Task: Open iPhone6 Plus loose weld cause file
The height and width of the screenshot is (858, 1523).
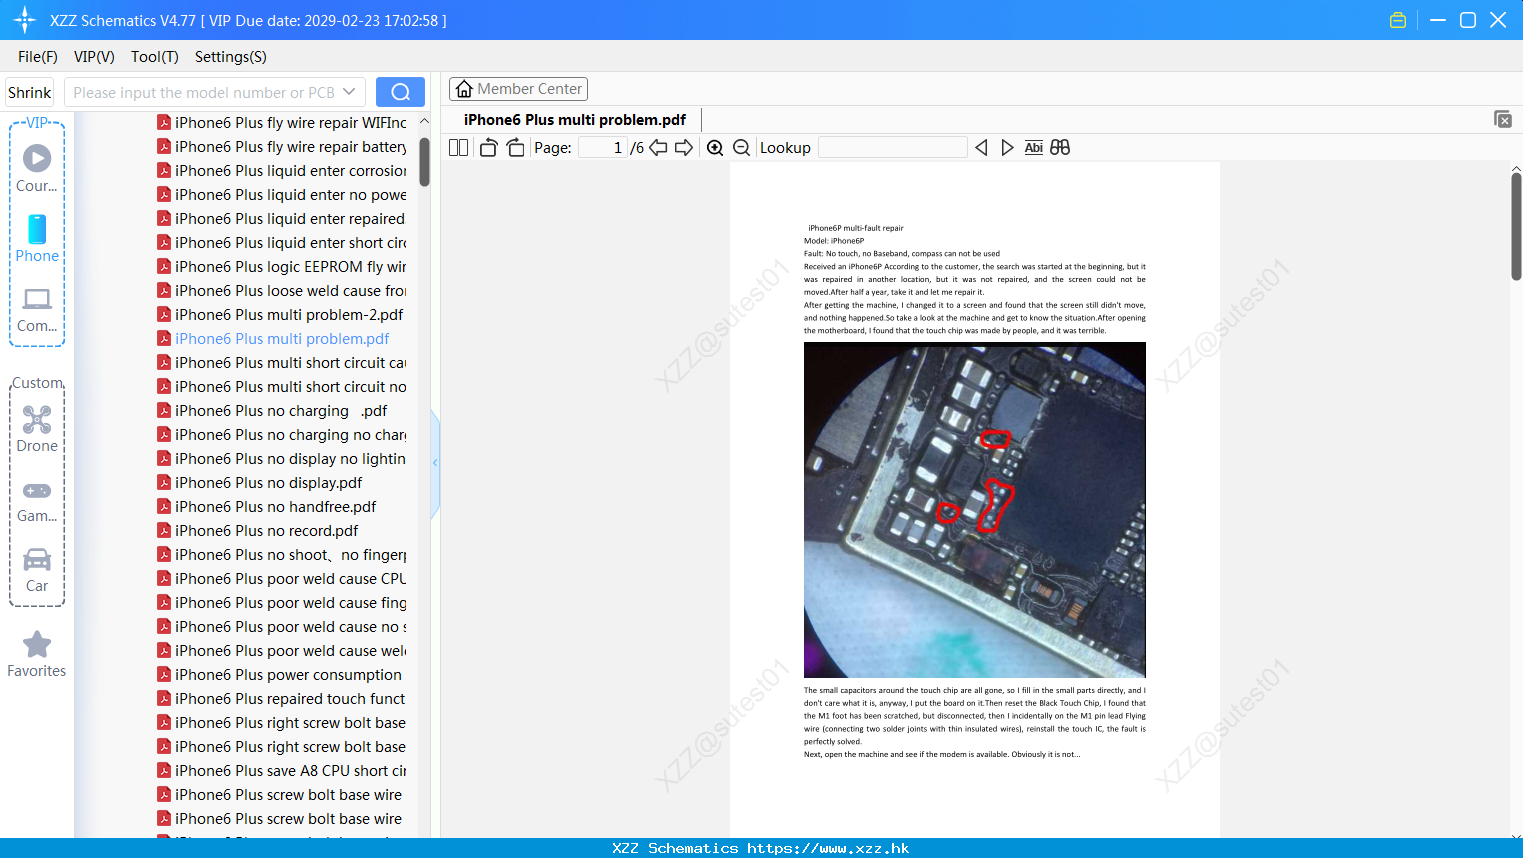Action: 282,291
